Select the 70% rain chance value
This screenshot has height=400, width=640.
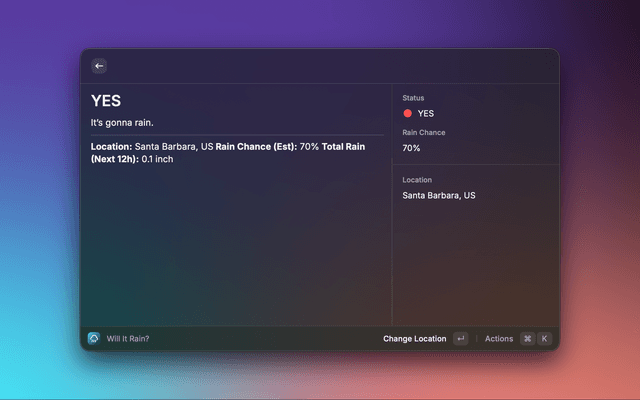point(411,148)
